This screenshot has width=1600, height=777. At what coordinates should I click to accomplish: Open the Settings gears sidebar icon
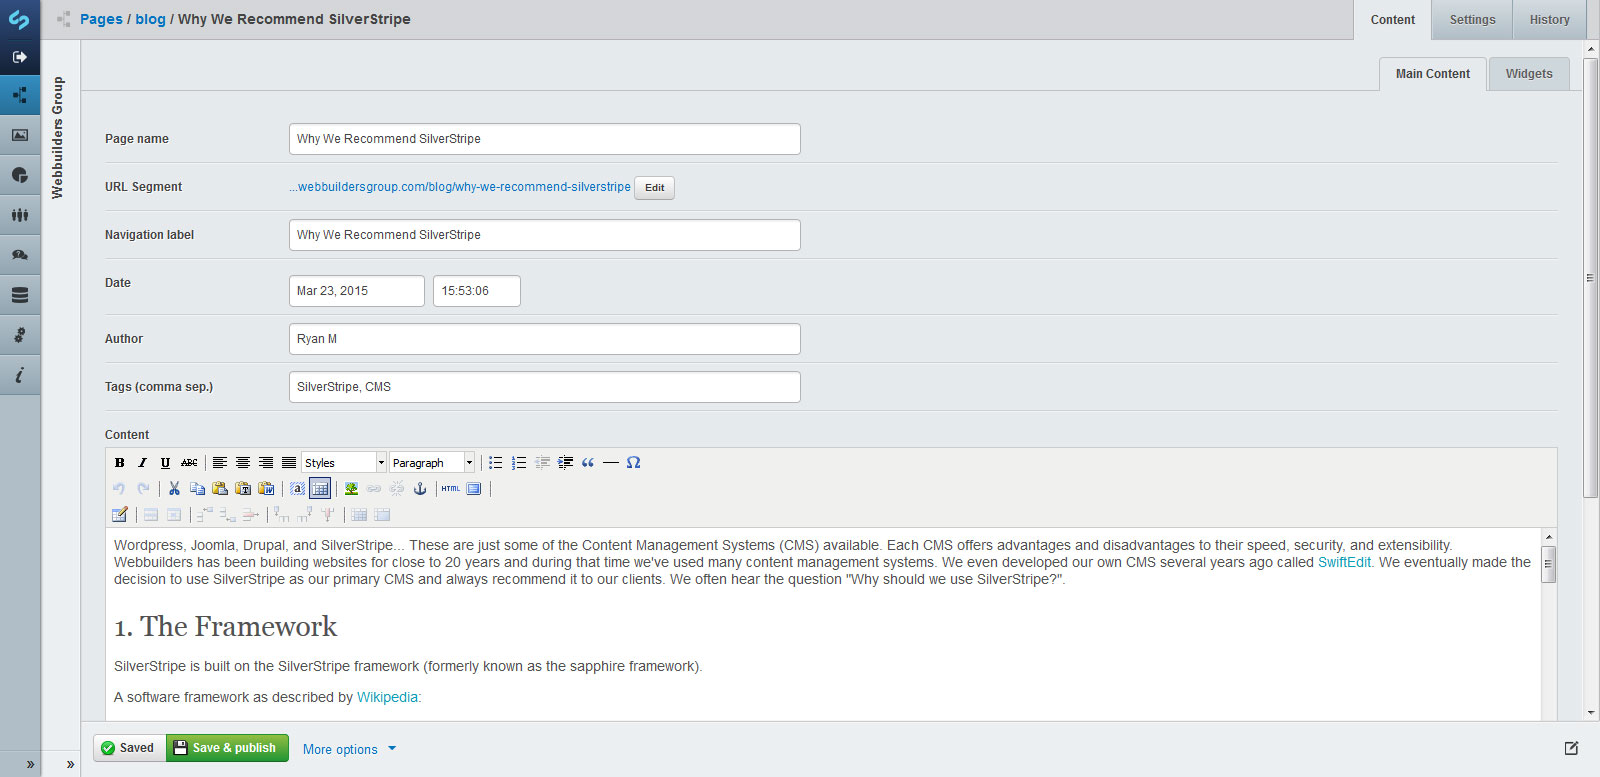(x=20, y=335)
